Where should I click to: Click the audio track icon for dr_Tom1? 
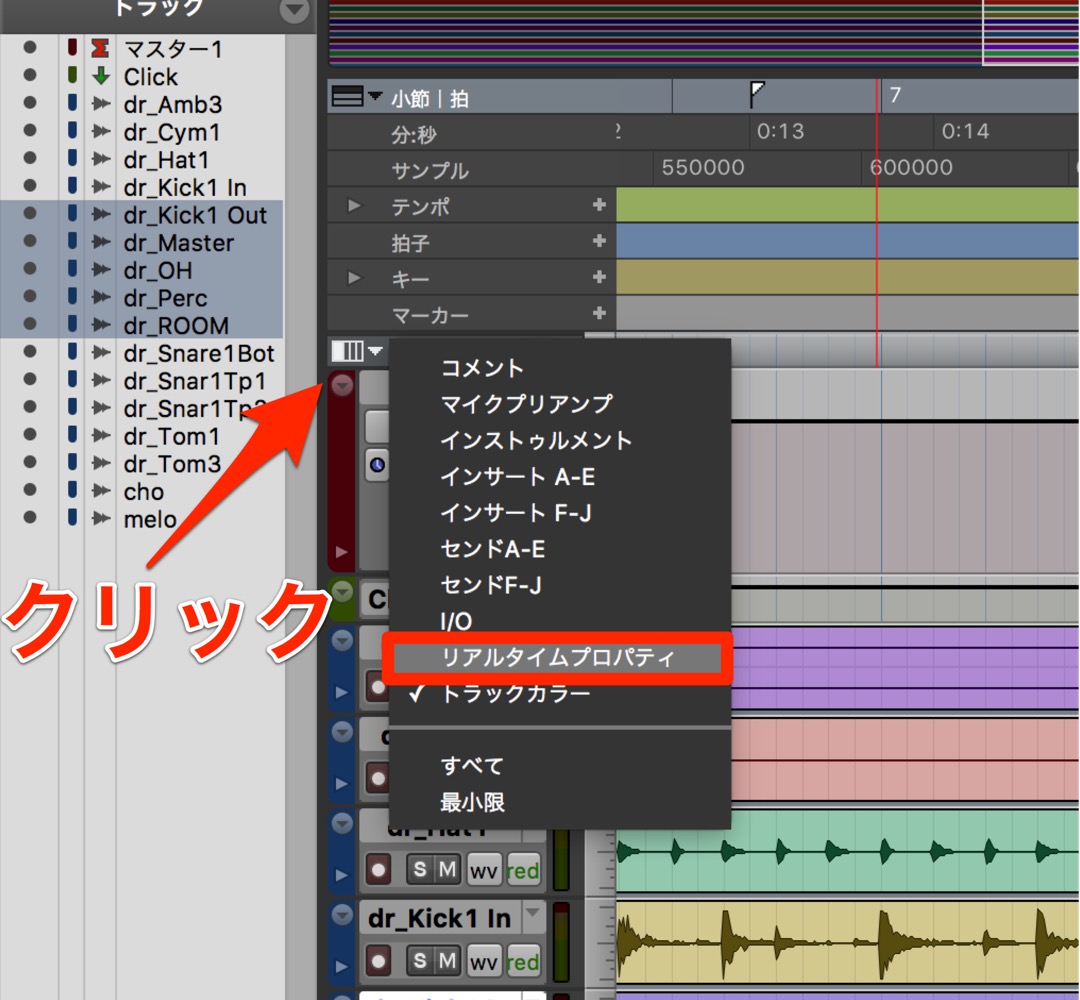(101, 435)
